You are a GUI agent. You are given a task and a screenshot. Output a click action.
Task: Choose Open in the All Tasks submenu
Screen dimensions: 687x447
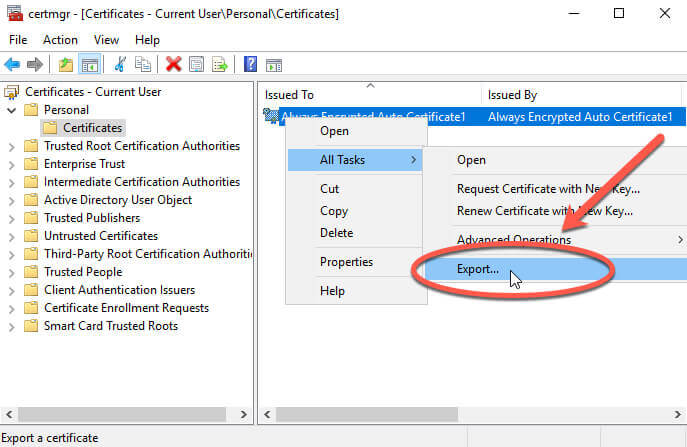pyautogui.click(x=556, y=160)
